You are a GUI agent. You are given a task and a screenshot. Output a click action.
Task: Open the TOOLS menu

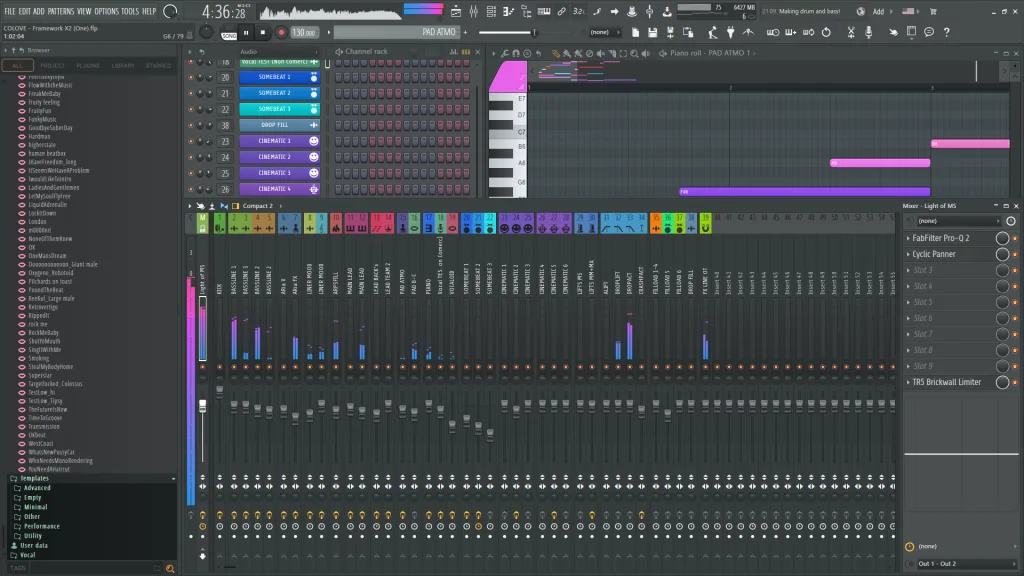(130, 11)
